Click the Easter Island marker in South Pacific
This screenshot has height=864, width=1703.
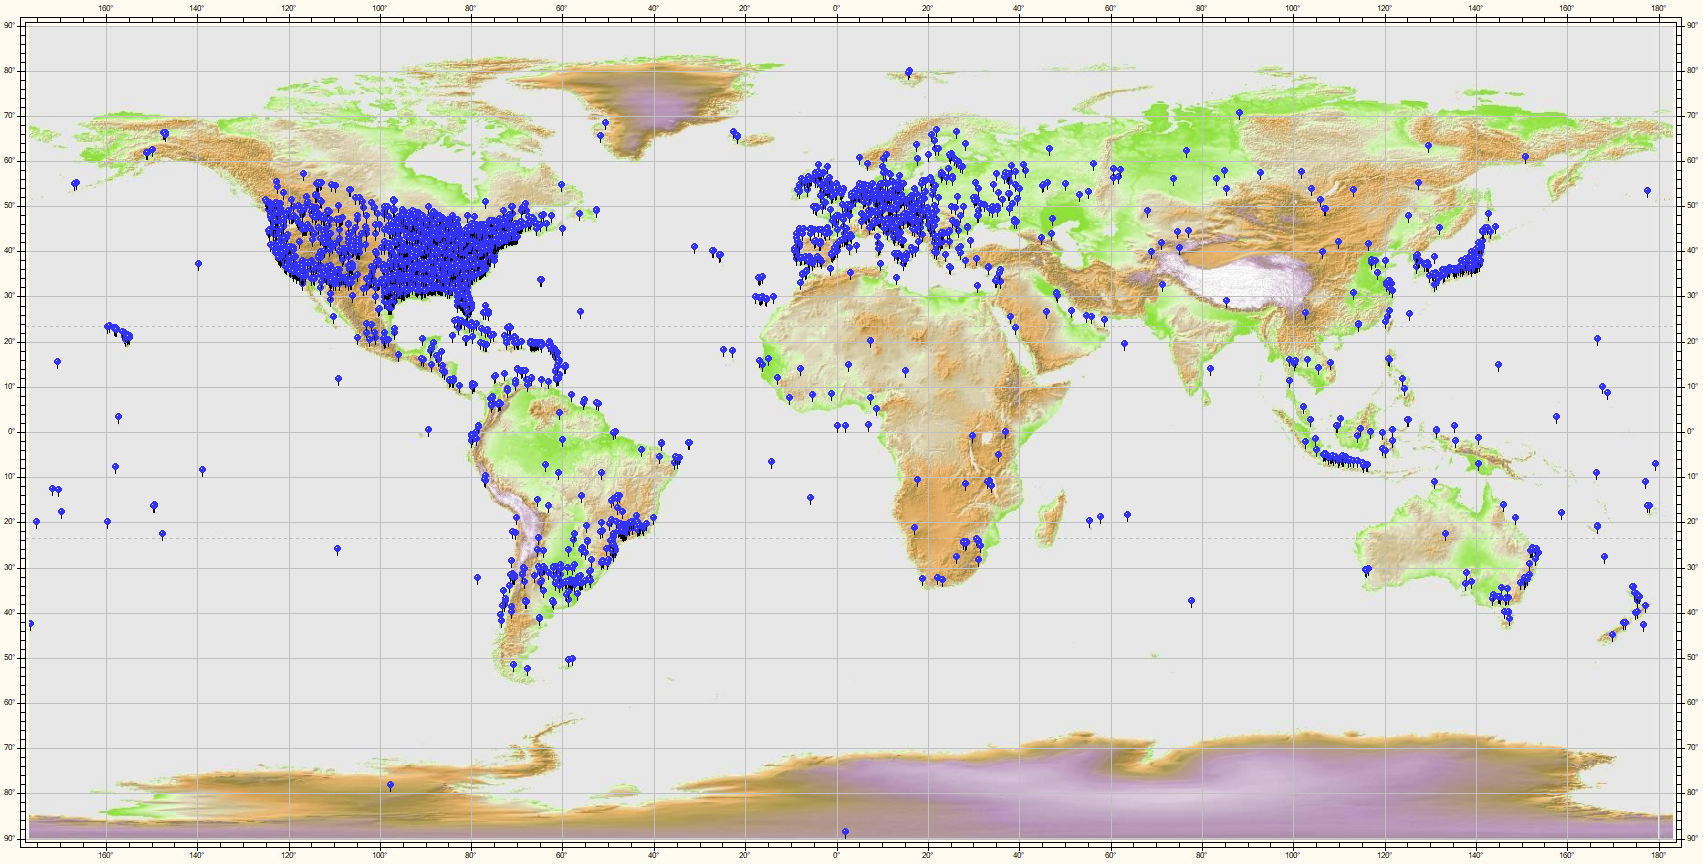[337, 549]
